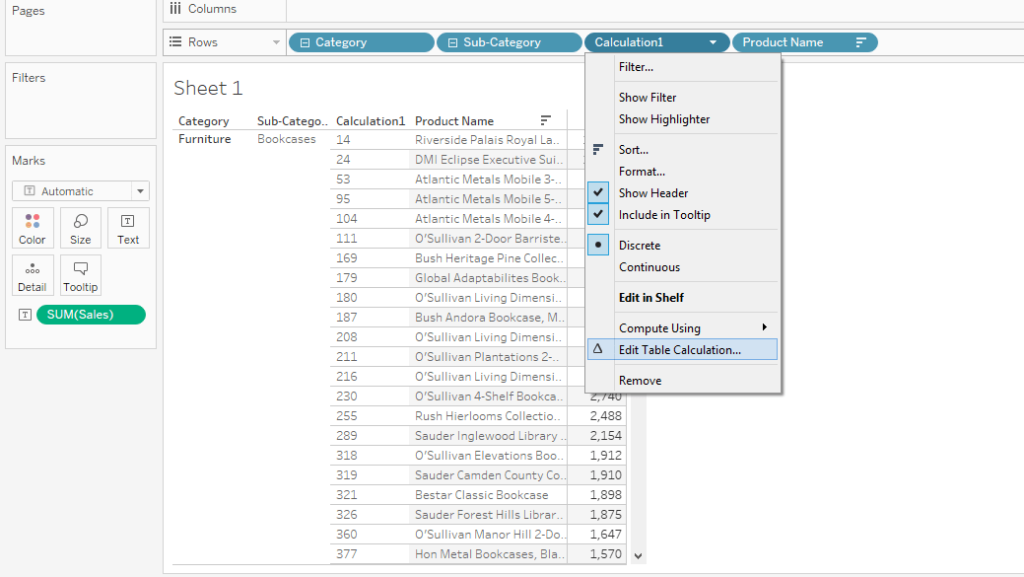Click the Category pill on Rows shelf

point(360,43)
